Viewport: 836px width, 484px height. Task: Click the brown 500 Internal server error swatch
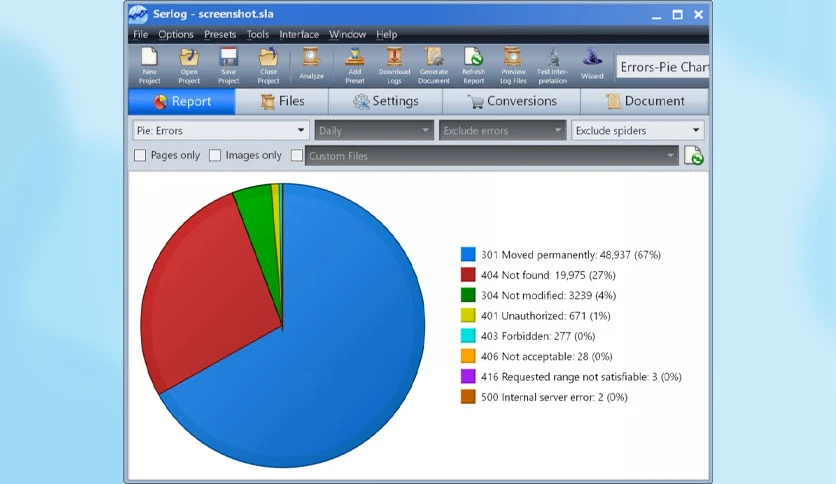click(468, 397)
